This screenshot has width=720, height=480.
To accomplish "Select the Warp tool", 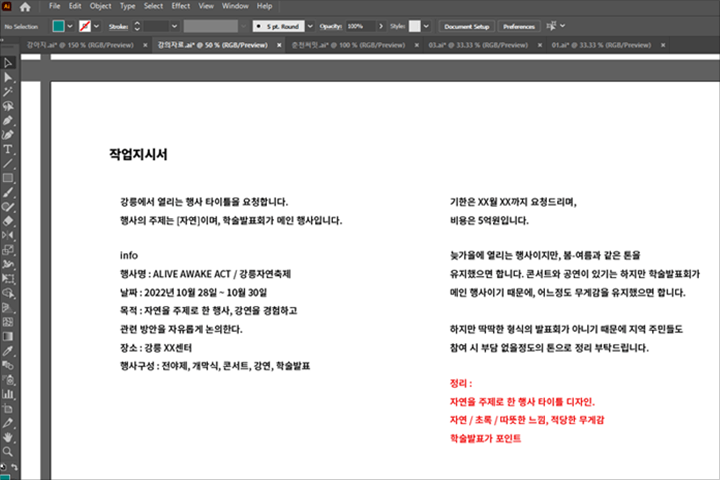I will (x=8, y=265).
